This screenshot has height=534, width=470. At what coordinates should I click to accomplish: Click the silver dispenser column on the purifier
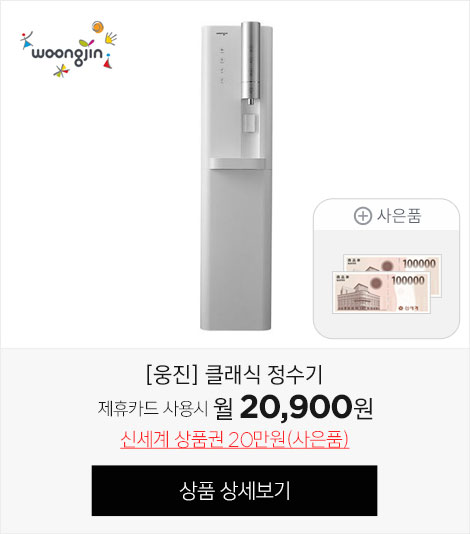click(251, 61)
